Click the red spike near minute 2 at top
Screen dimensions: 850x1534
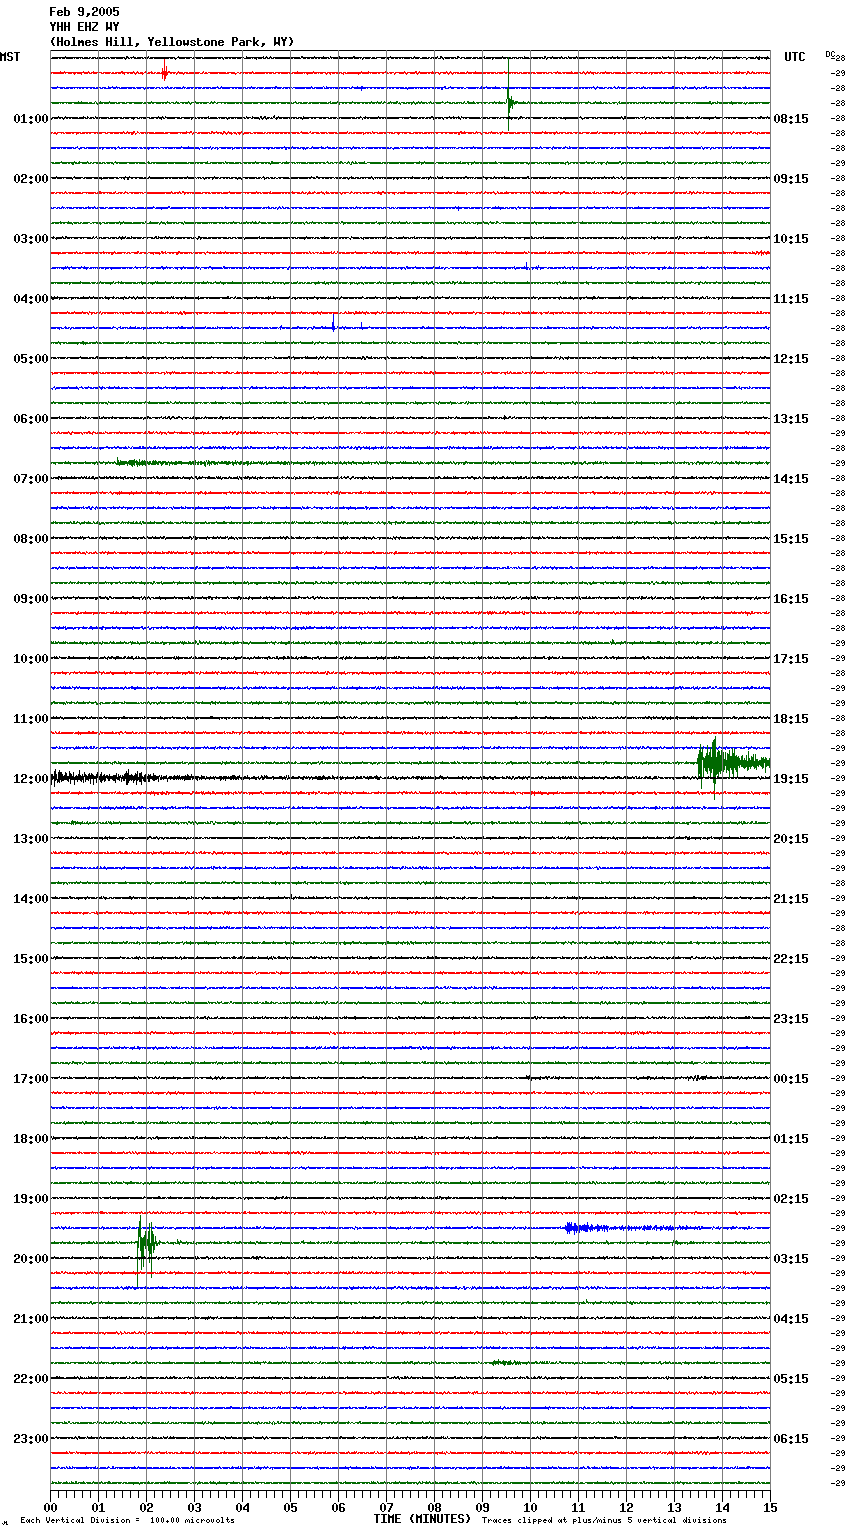pyautogui.click(x=165, y=72)
